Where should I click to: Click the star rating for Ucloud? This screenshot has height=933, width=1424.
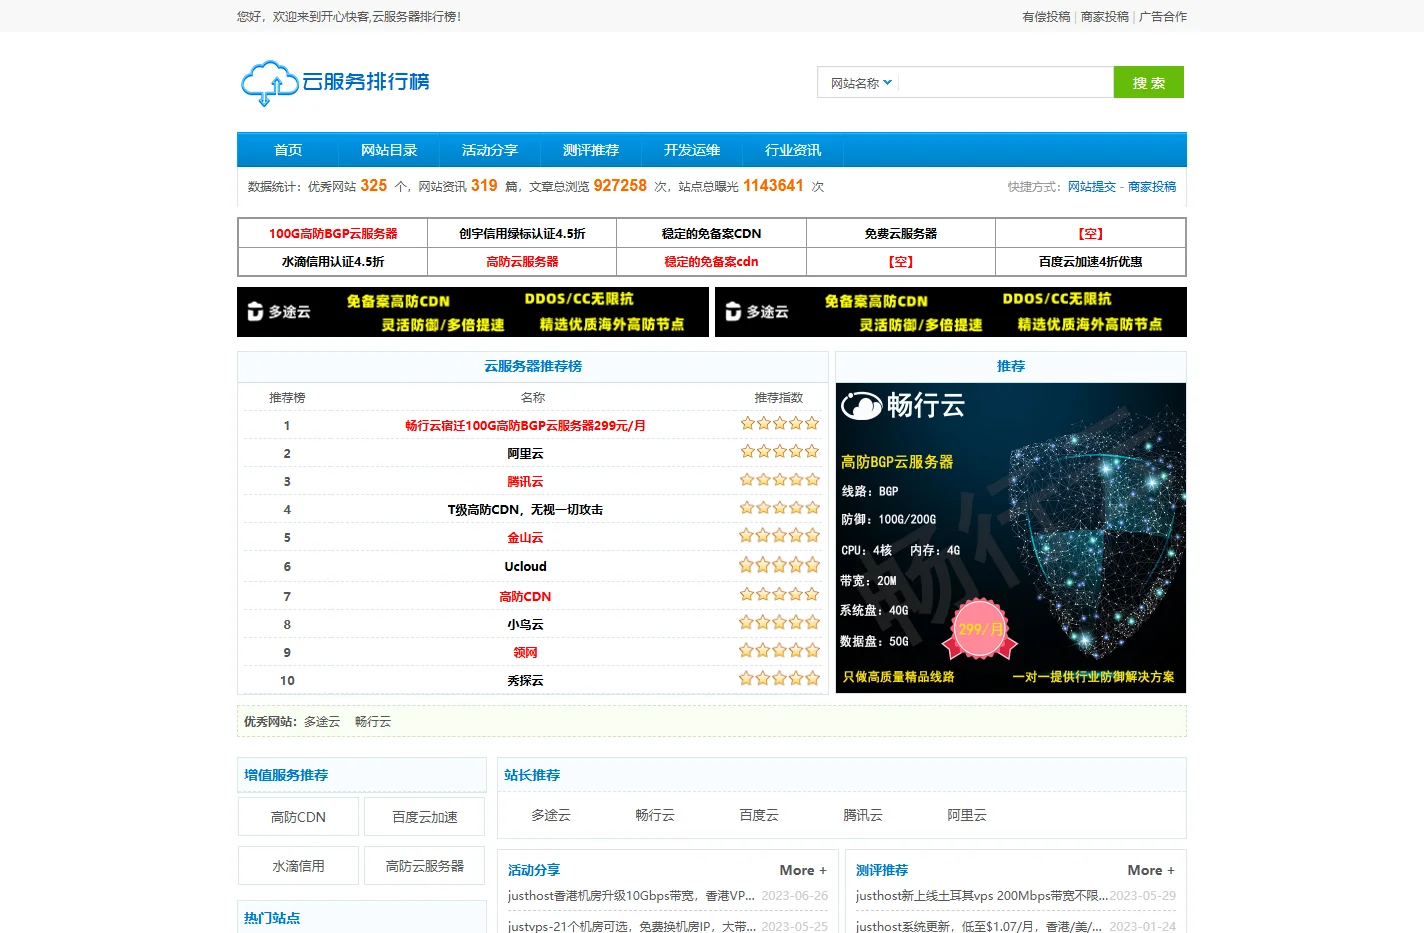(x=779, y=565)
